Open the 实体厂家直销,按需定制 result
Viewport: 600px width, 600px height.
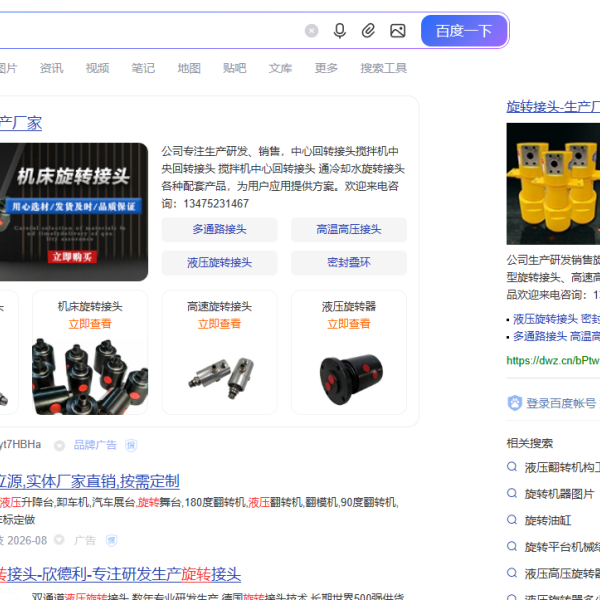coord(90,481)
